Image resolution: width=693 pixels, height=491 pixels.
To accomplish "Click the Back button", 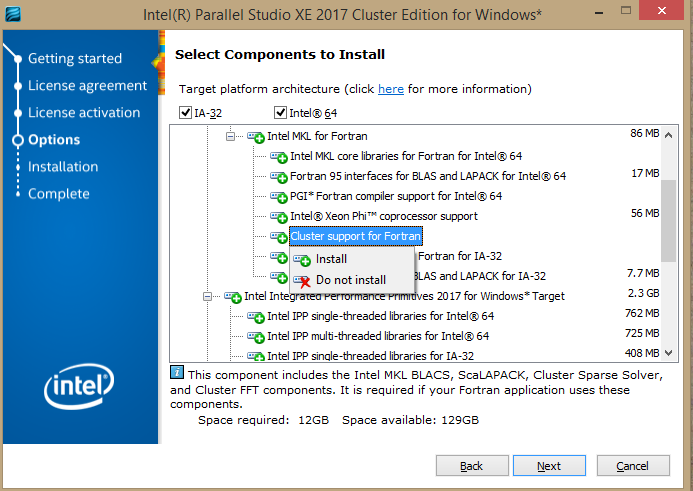I will (x=471, y=466).
